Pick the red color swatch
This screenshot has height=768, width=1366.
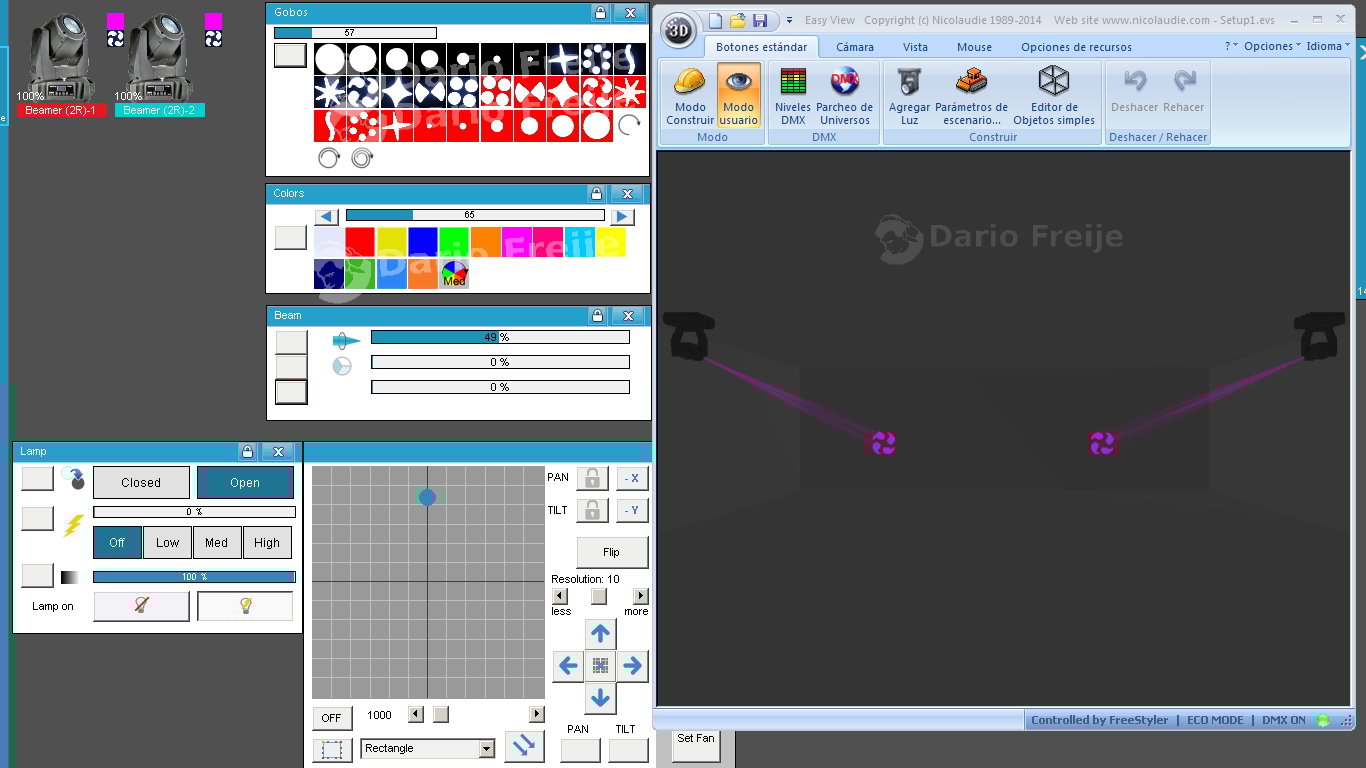(360, 242)
